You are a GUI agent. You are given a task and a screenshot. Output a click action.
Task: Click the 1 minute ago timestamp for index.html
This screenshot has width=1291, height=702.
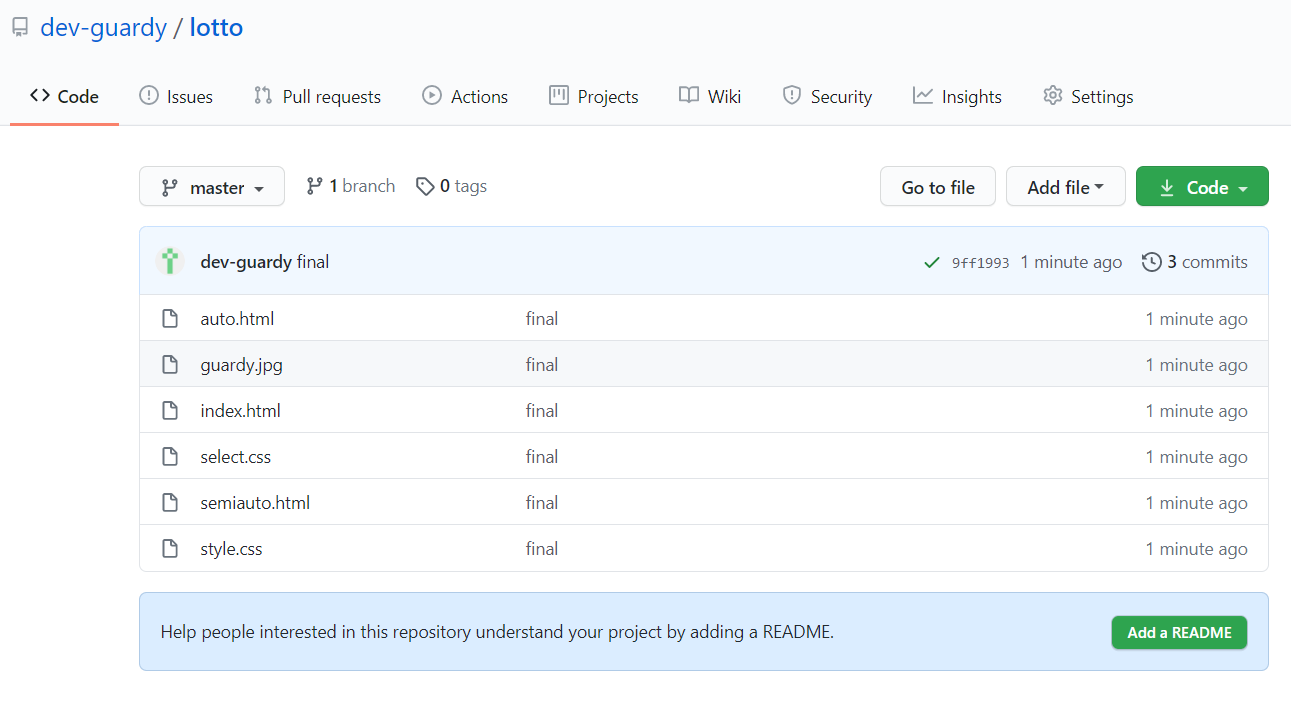(x=1197, y=411)
